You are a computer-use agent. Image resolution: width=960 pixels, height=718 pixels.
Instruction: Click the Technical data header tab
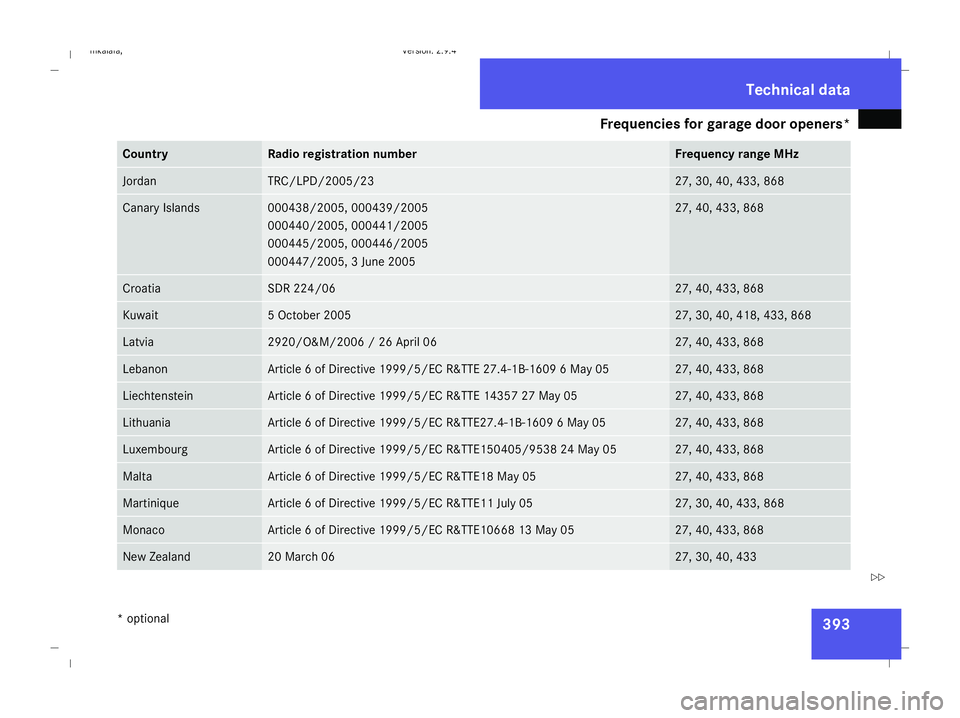(690, 84)
